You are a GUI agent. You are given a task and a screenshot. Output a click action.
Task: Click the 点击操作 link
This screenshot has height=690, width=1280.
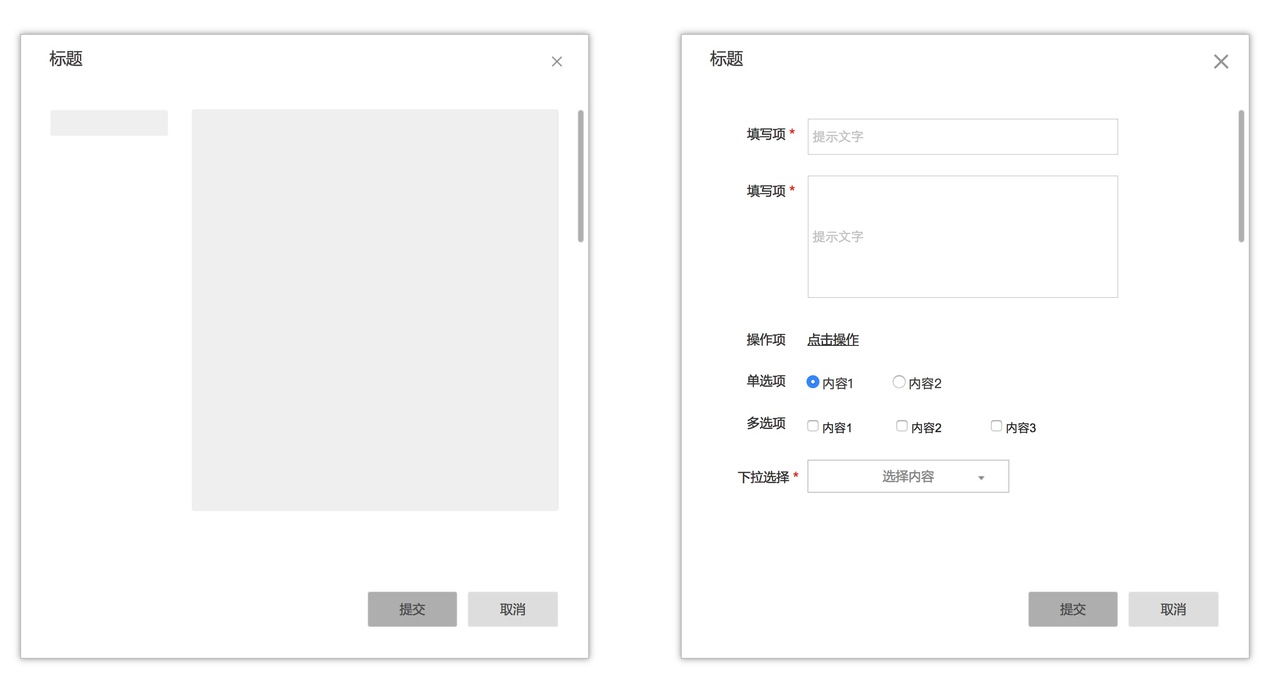(x=833, y=340)
